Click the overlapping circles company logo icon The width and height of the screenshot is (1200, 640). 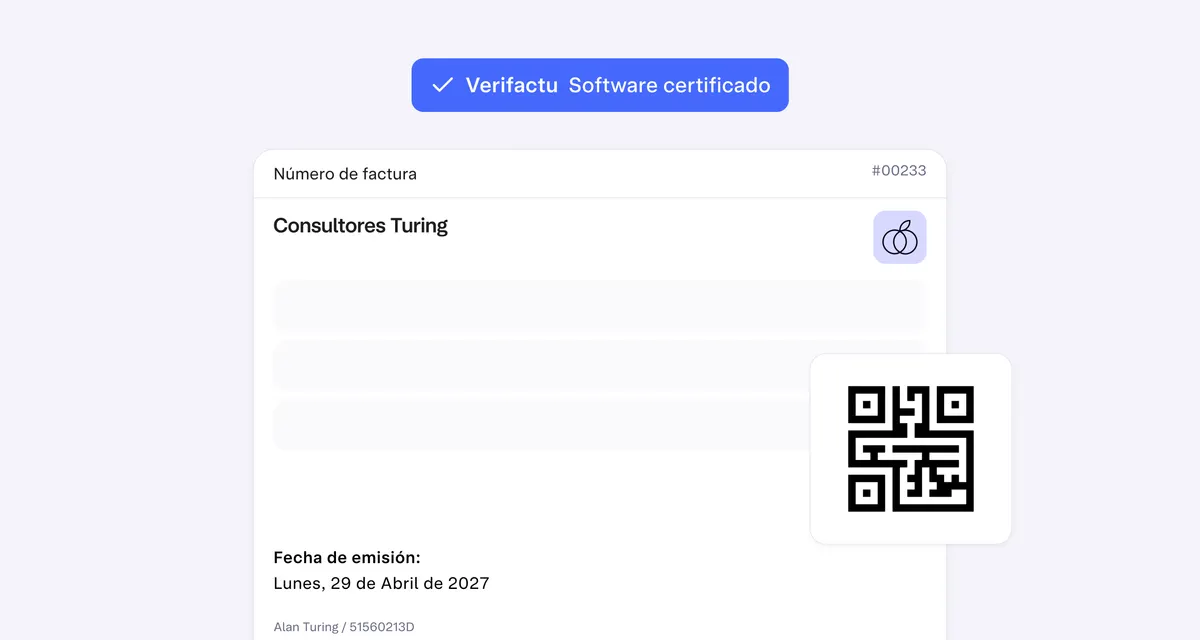coord(900,238)
